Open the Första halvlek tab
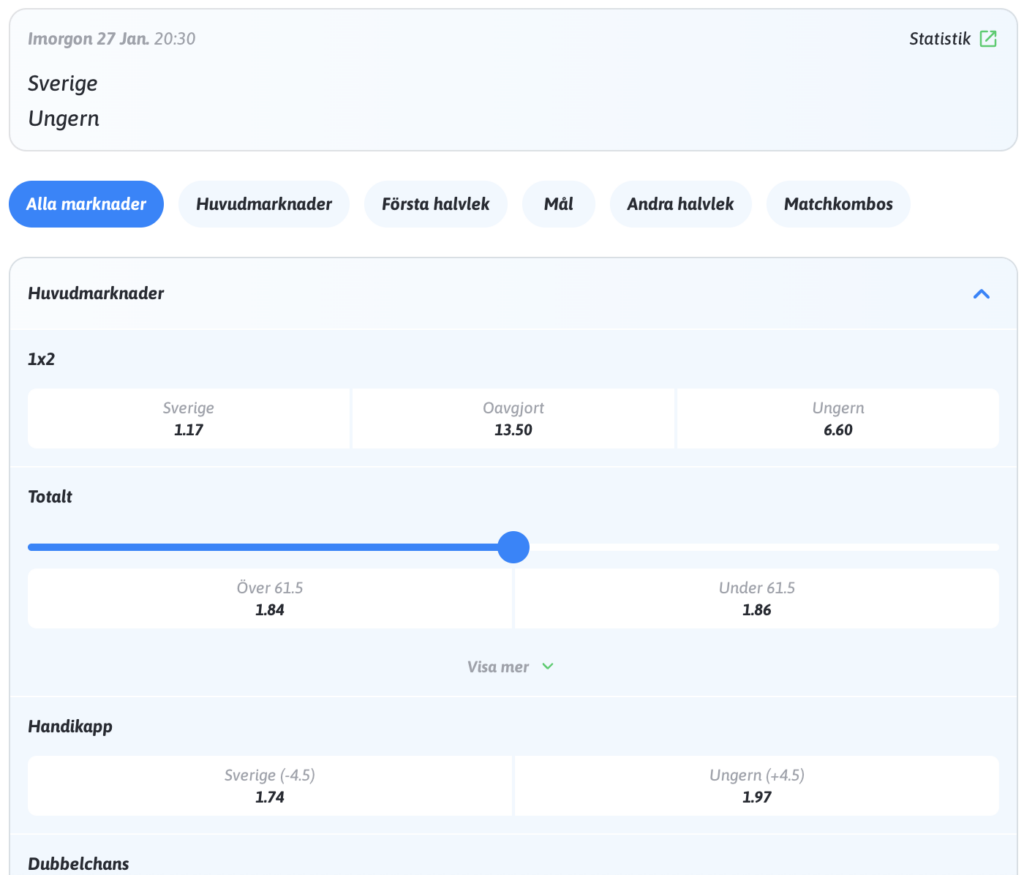The width and height of the screenshot is (1024, 875). (x=435, y=204)
